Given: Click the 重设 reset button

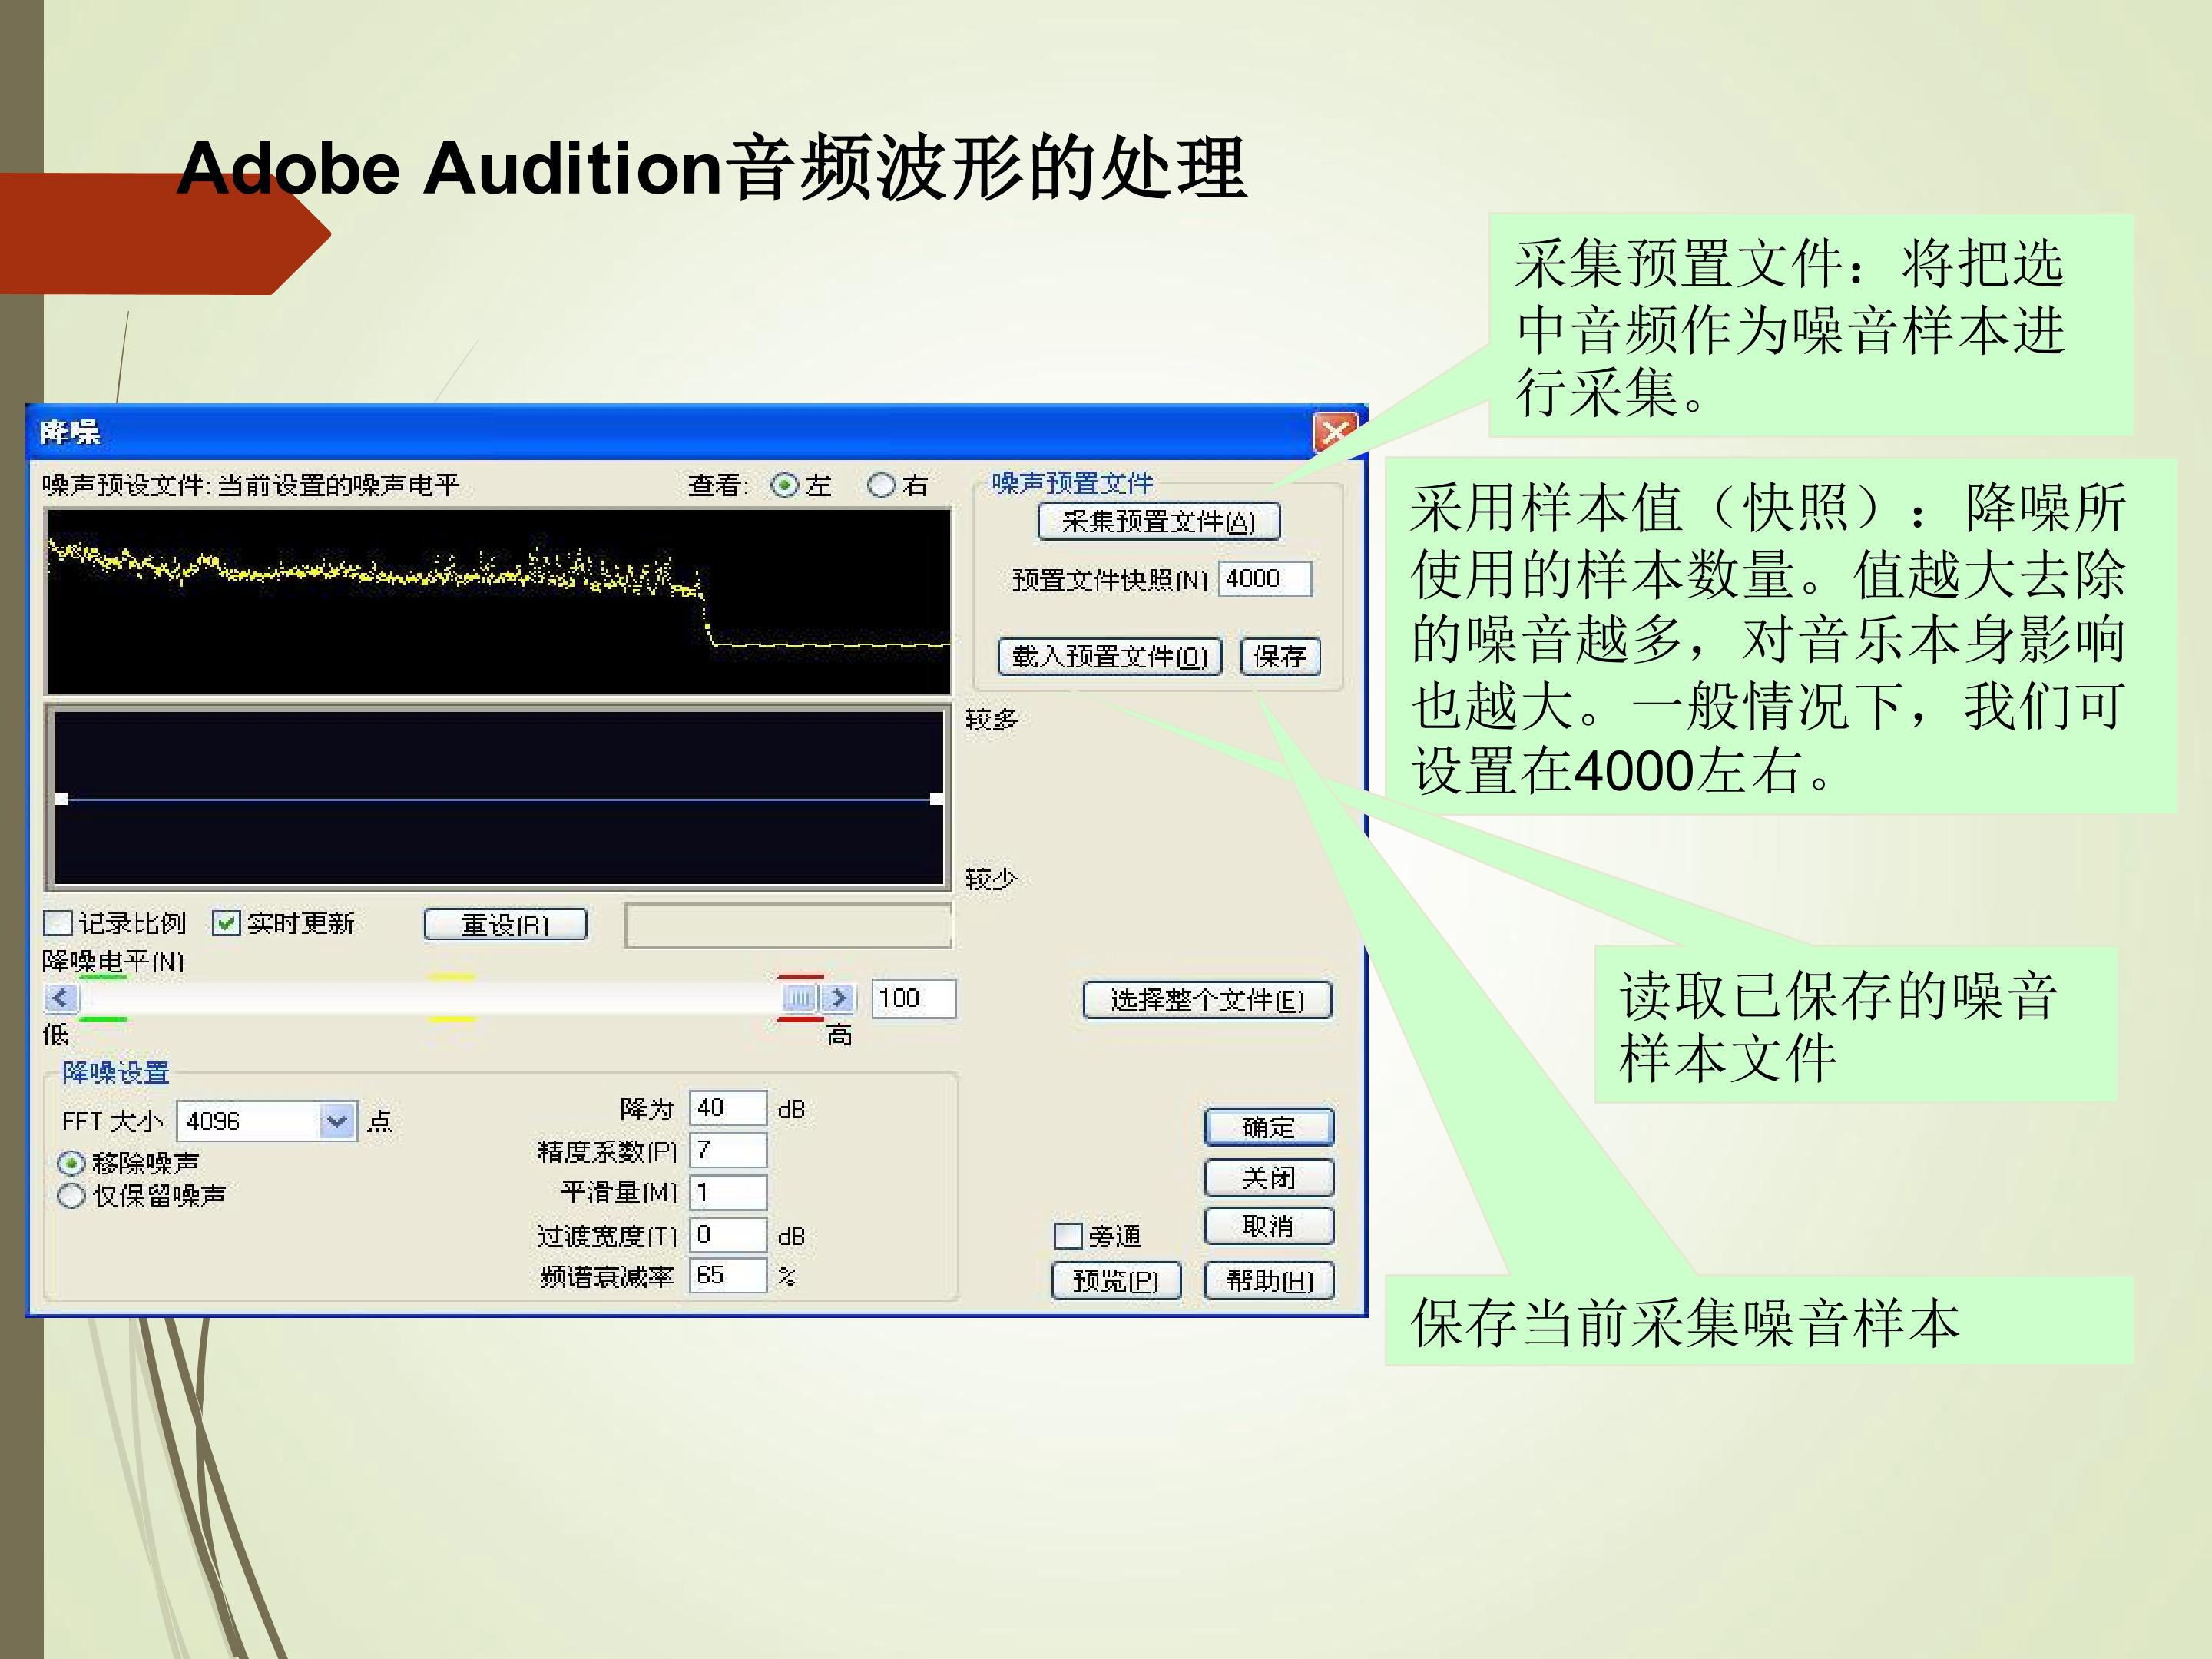Looking at the screenshot, I should pos(505,924).
